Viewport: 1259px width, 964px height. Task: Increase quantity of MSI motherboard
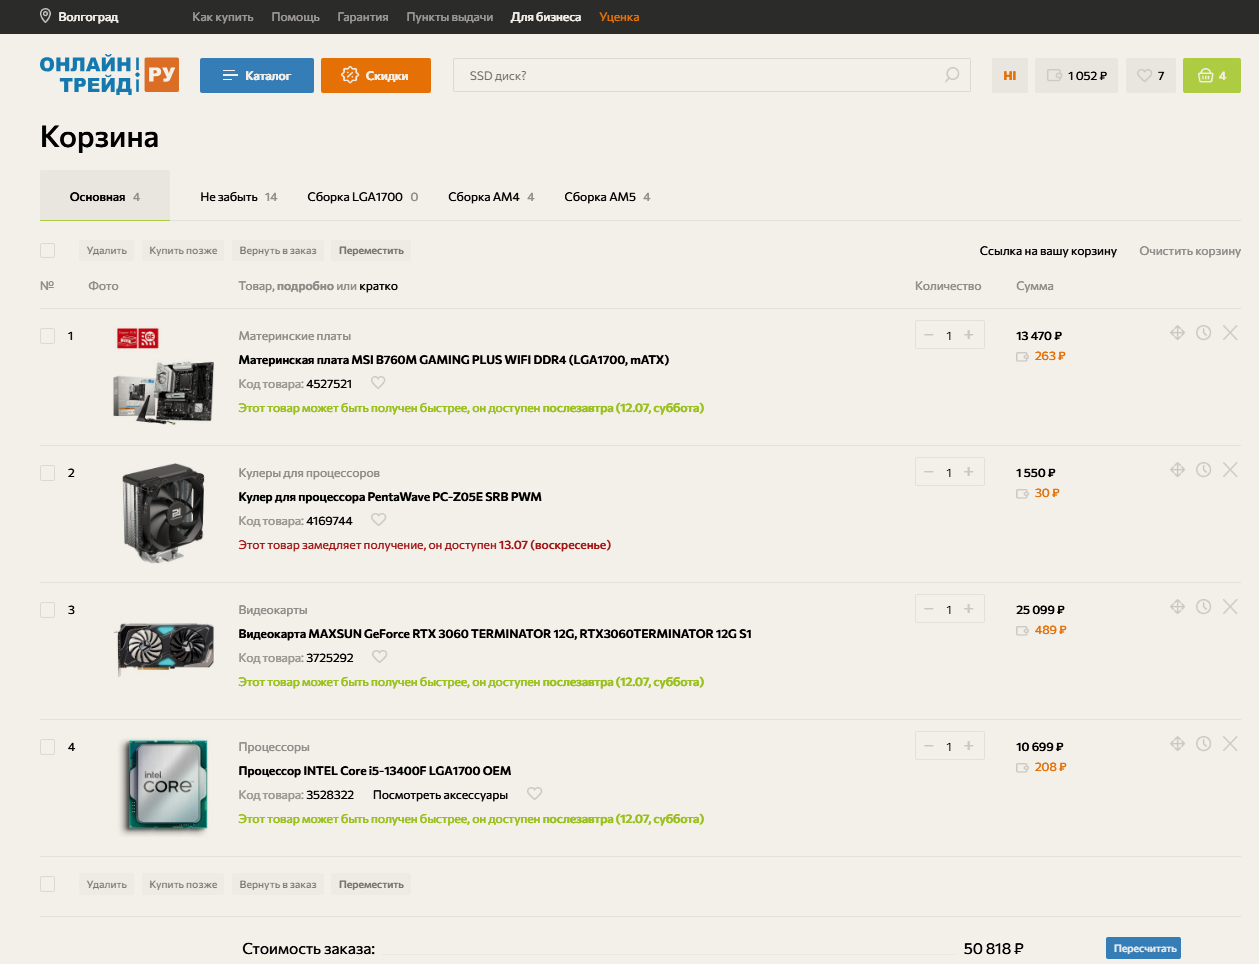968,335
